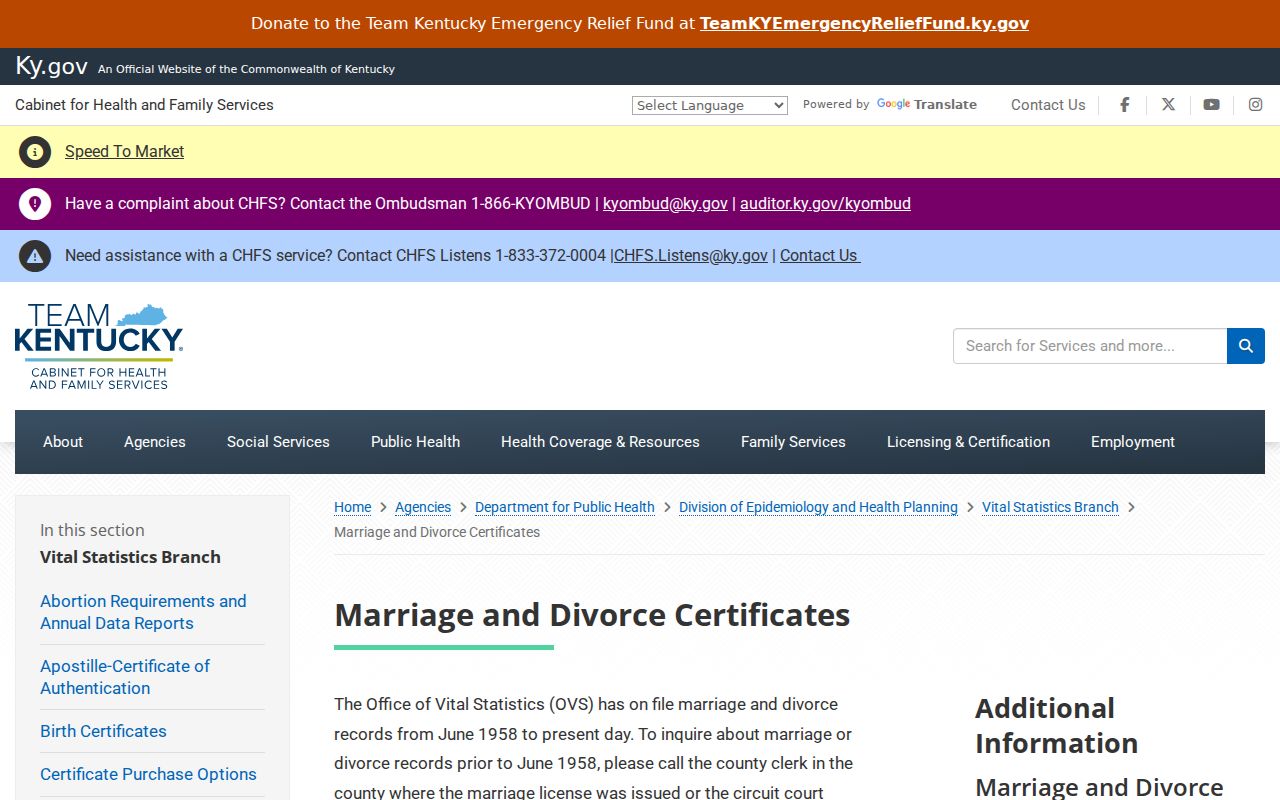Click the warning triangle icon in blue banner

click(x=35, y=256)
